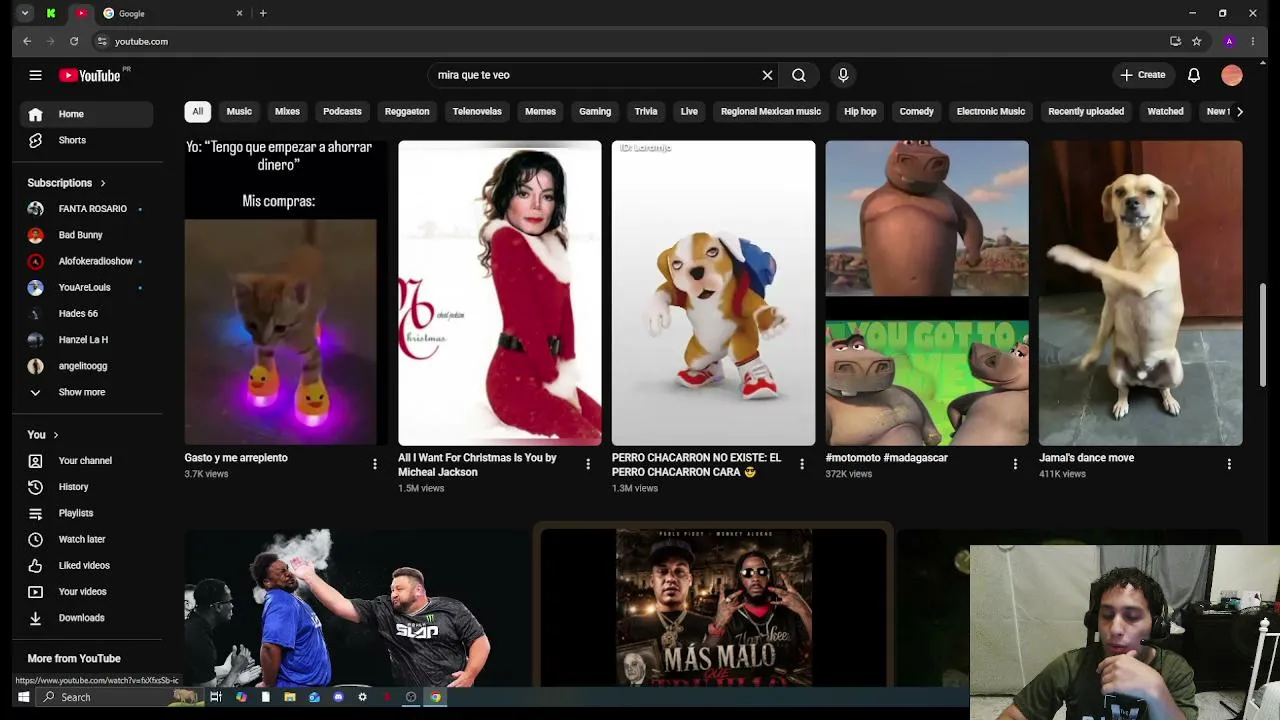The width and height of the screenshot is (1280, 720).
Task: Choose the Electronic Music chip
Action: tap(991, 111)
